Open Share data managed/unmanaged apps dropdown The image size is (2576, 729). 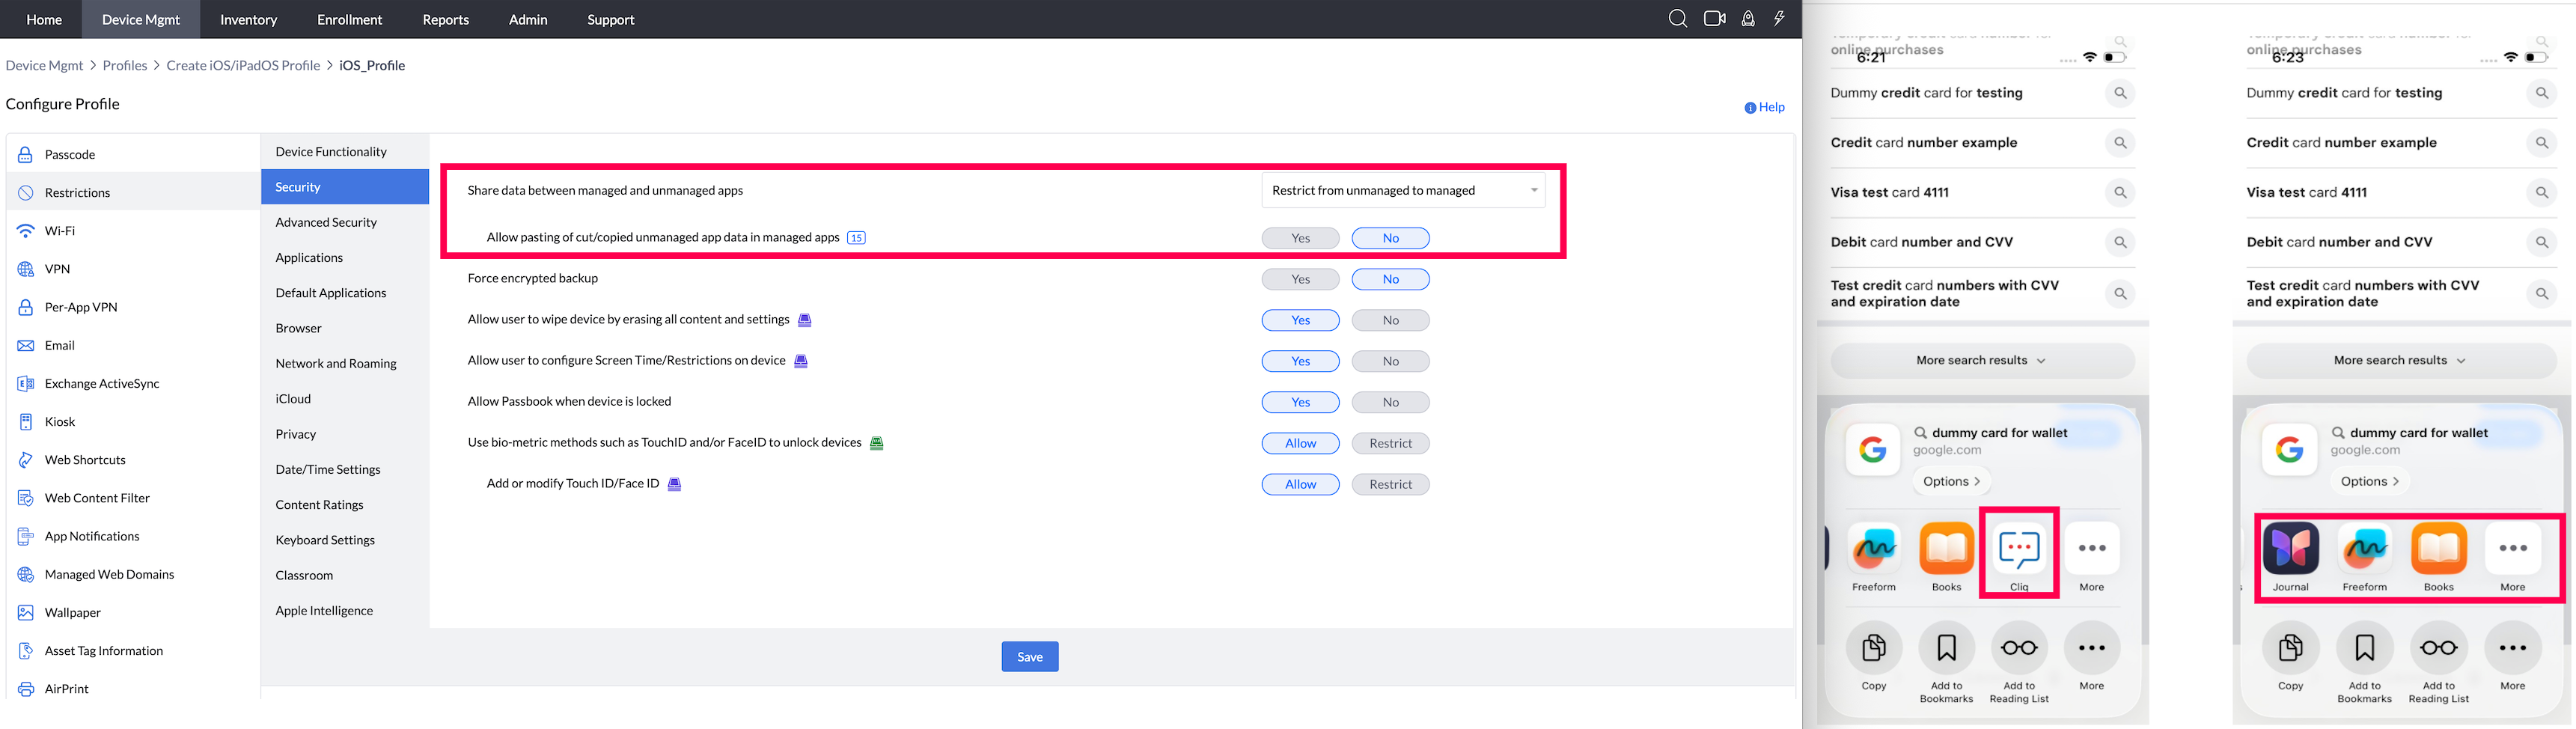(1403, 190)
